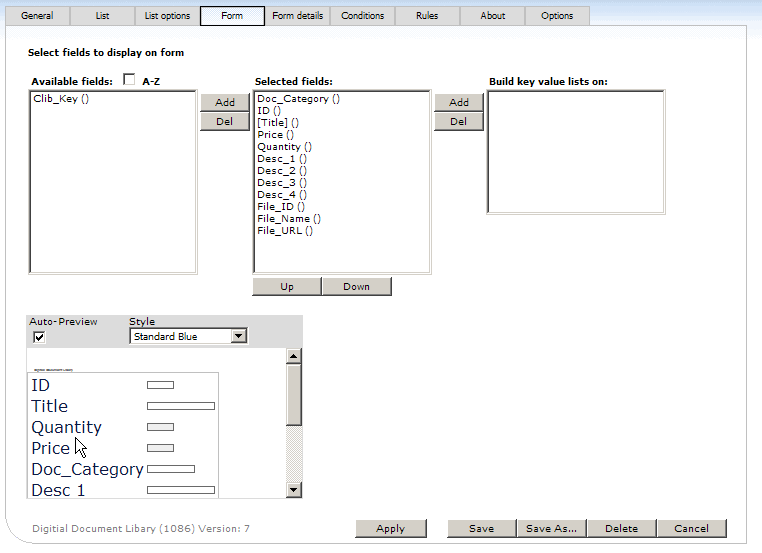The image size is (762, 553).
Task: Move selected field Down
Action: (x=357, y=287)
